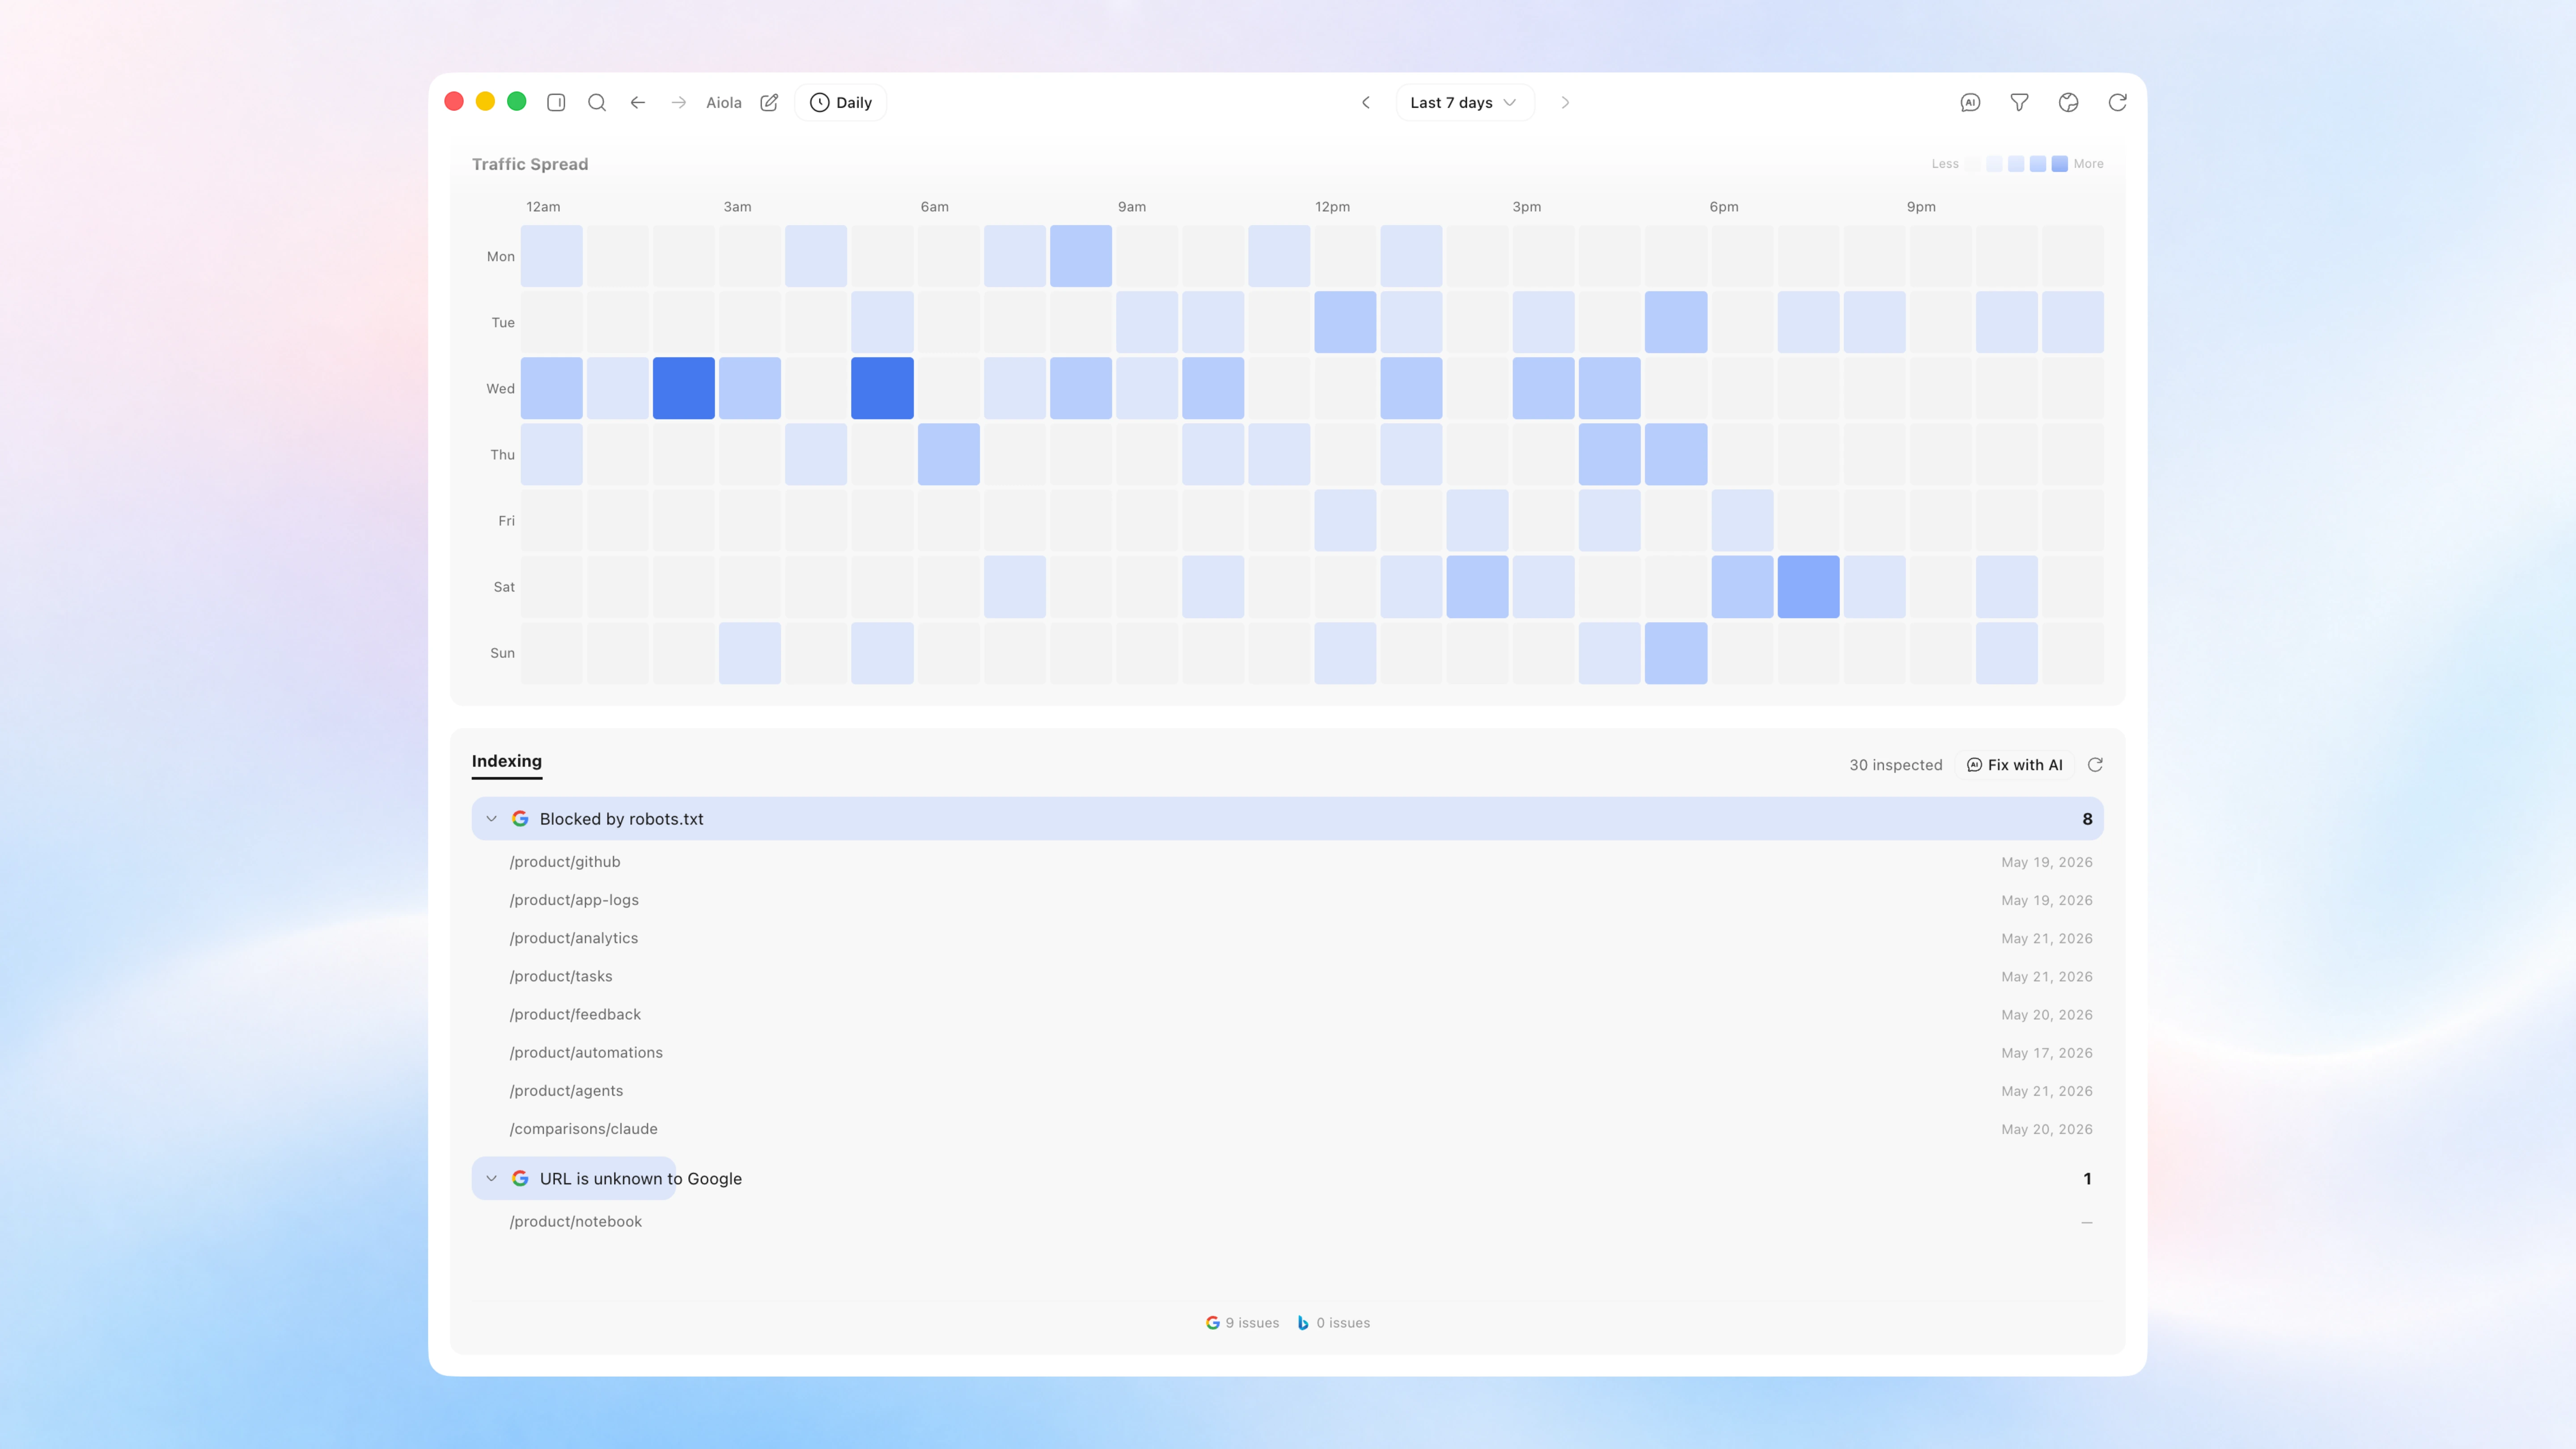
Task: Click the edit pencil icon
Action: [769, 102]
